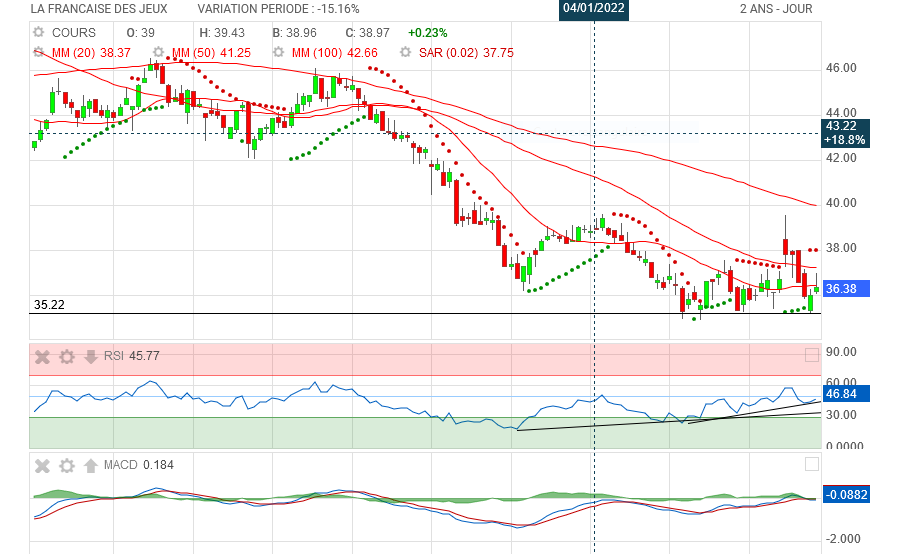Move the RSI panel down with arrow

coord(90,356)
